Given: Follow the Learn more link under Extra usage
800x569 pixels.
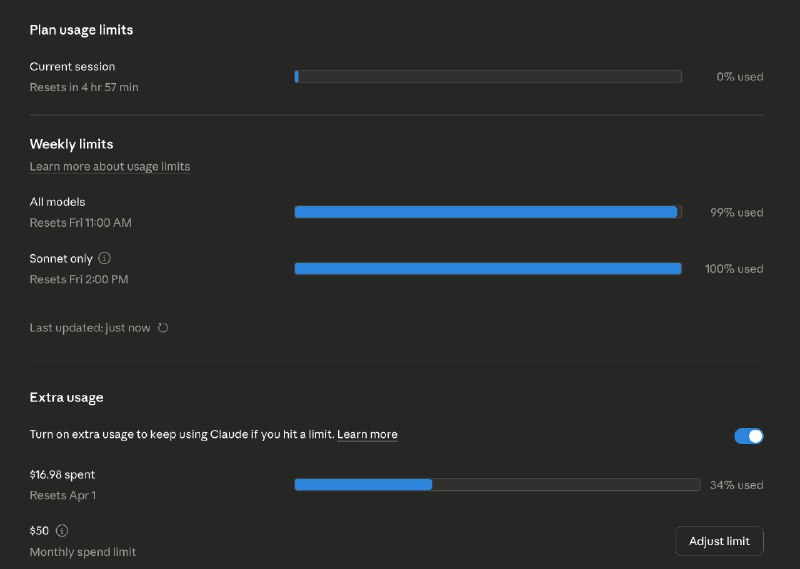Looking at the screenshot, I should click(x=367, y=435).
